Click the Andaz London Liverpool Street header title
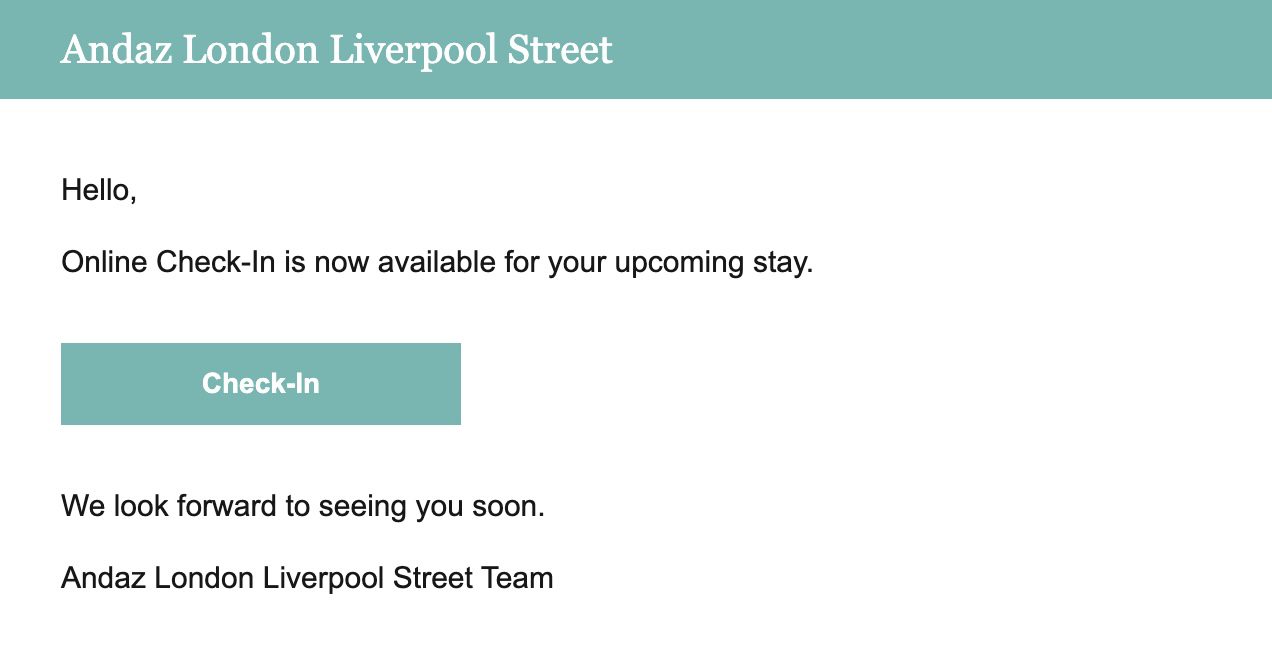 coord(336,50)
